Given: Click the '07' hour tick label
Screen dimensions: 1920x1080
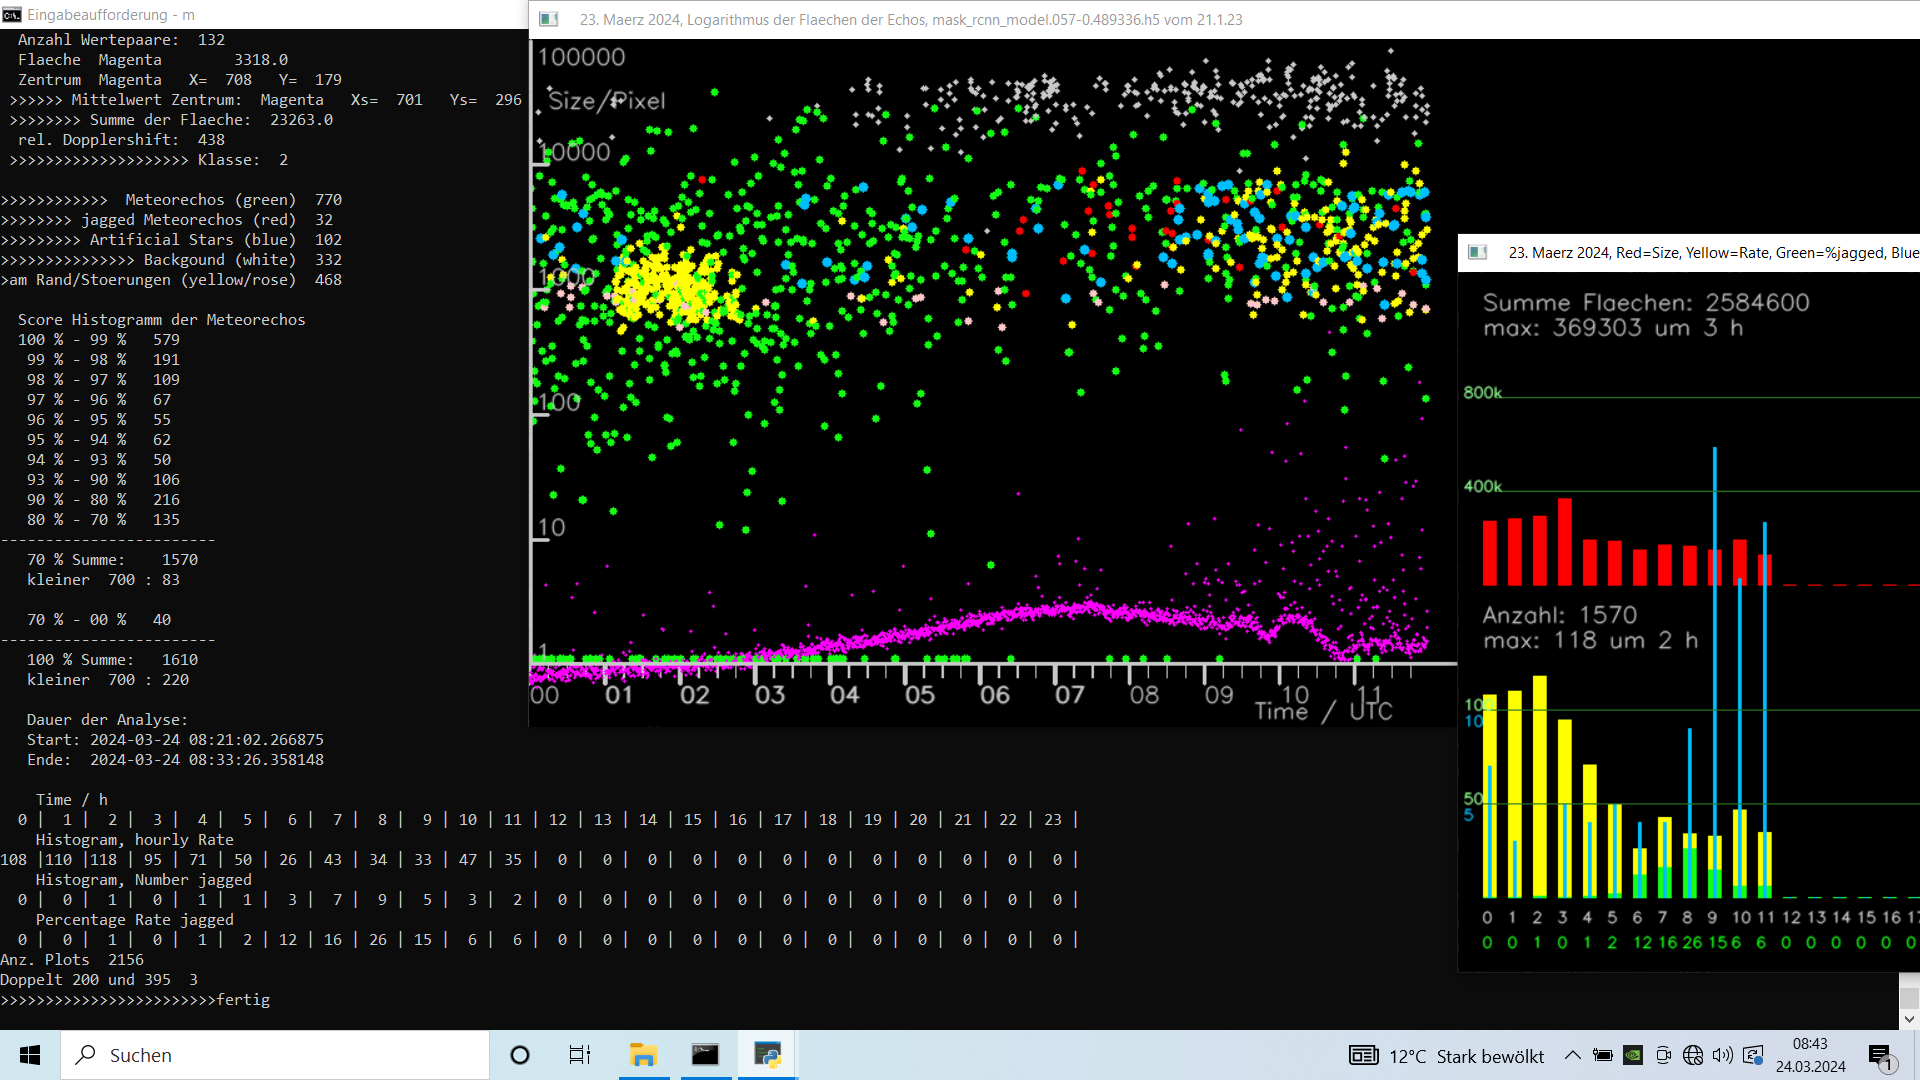Looking at the screenshot, I should click(x=1069, y=695).
